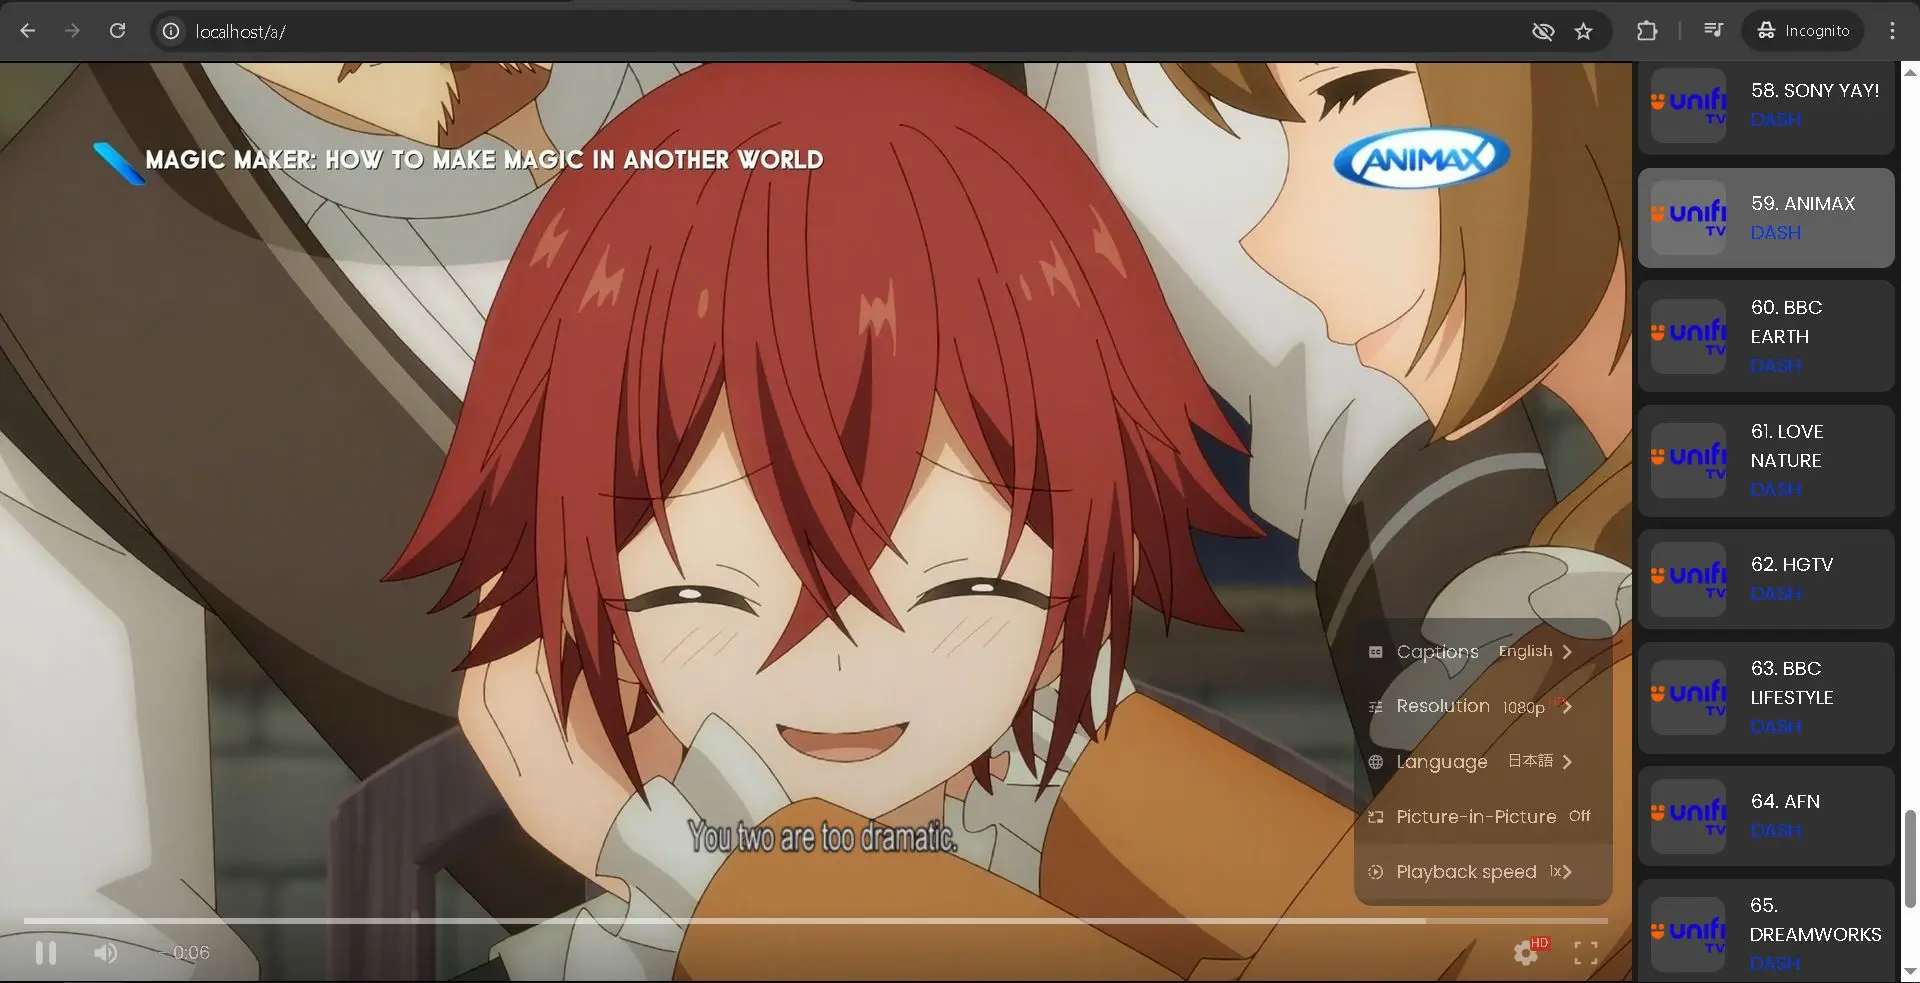Mute the video volume
The image size is (1920, 983).
105,953
